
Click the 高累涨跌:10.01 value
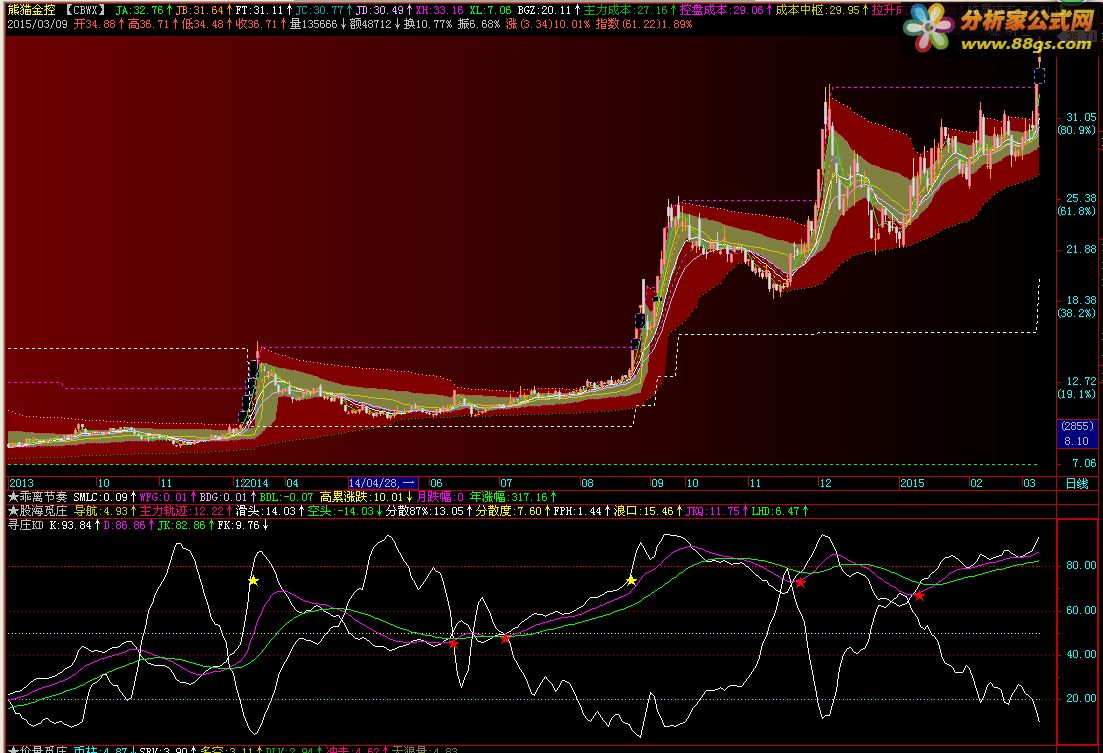tap(362, 497)
